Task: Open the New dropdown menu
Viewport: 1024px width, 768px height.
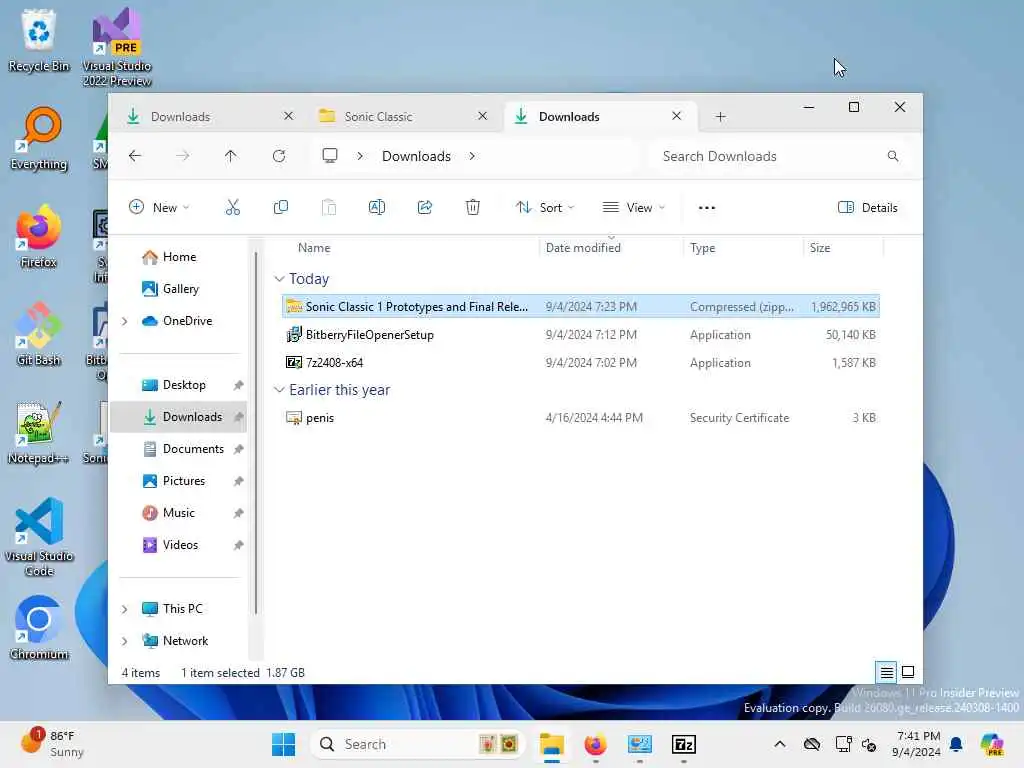Action: pos(159,208)
